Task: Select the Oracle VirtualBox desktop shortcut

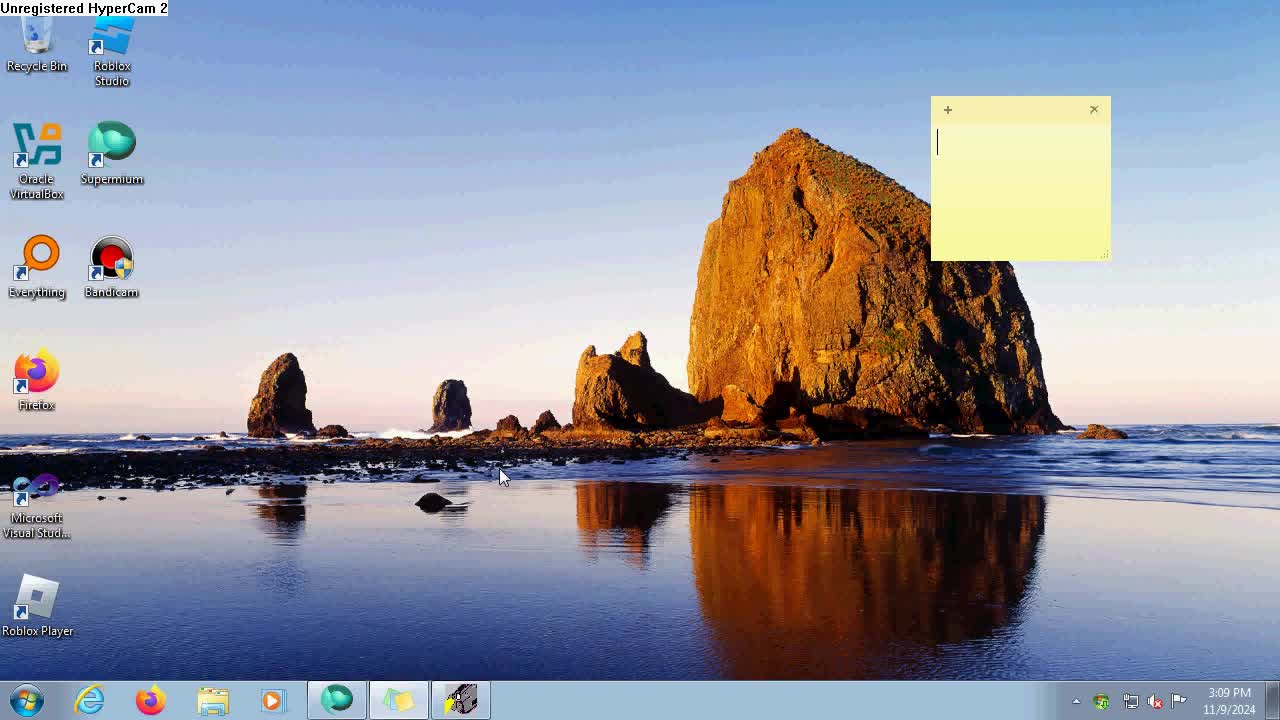Action: [37, 161]
